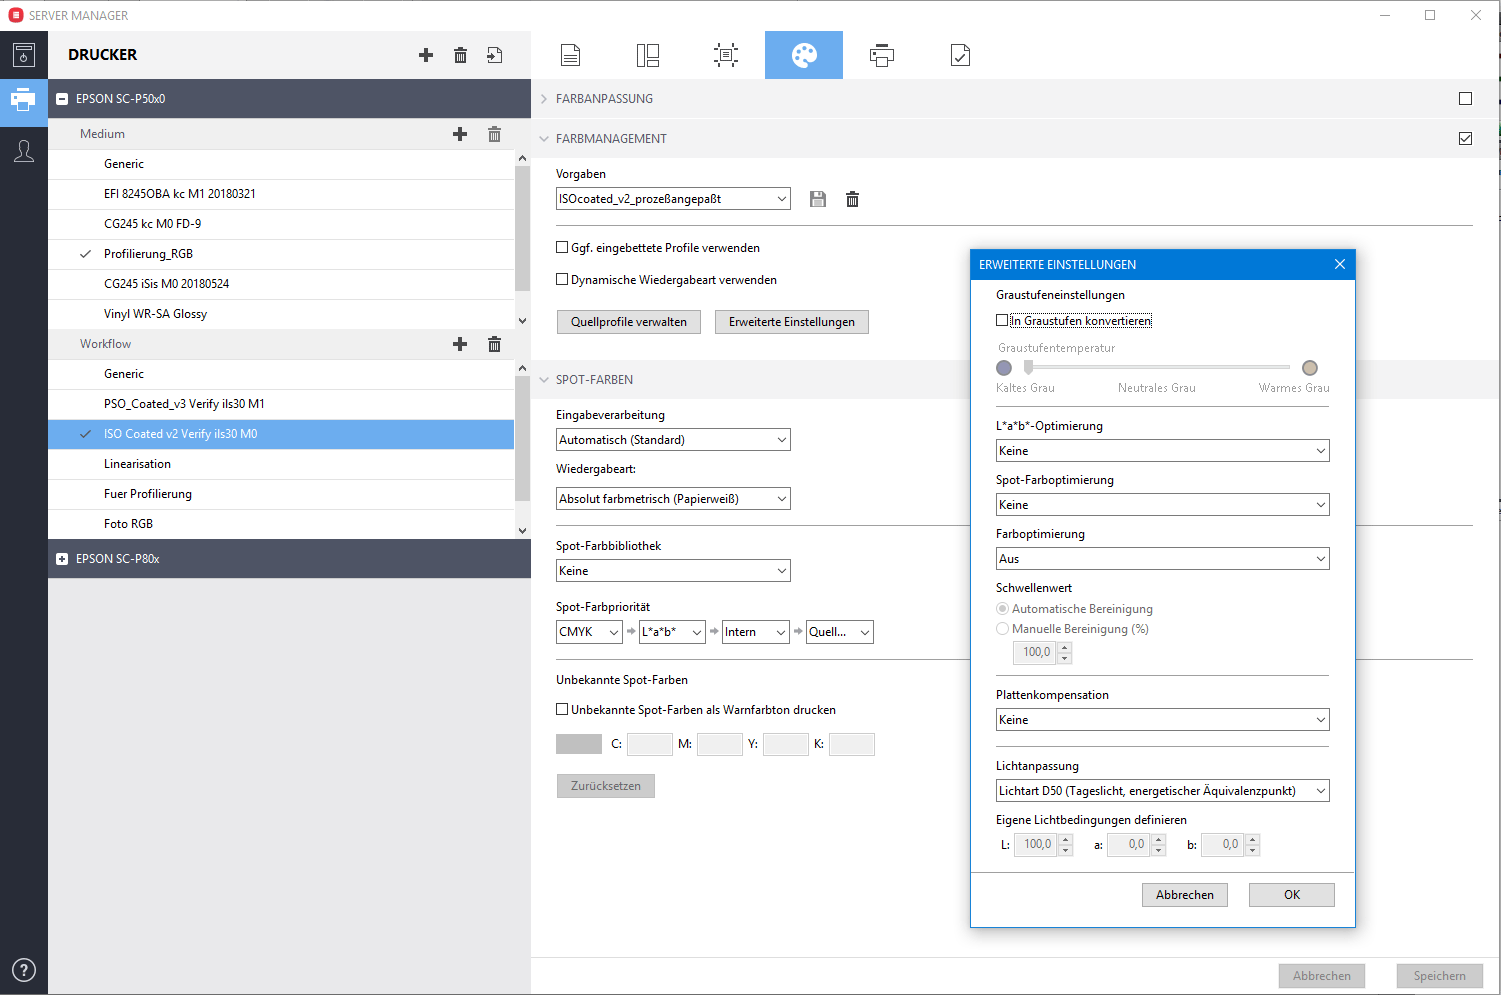The width and height of the screenshot is (1501, 995).
Task: Expand the FARBANPASSUNG section
Action: (x=604, y=99)
